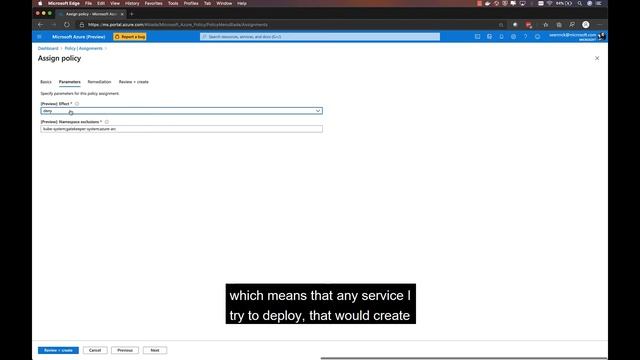Open Cloud Shell from Azure header
The width and height of the screenshot is (640, 360).
coord(477,37)
